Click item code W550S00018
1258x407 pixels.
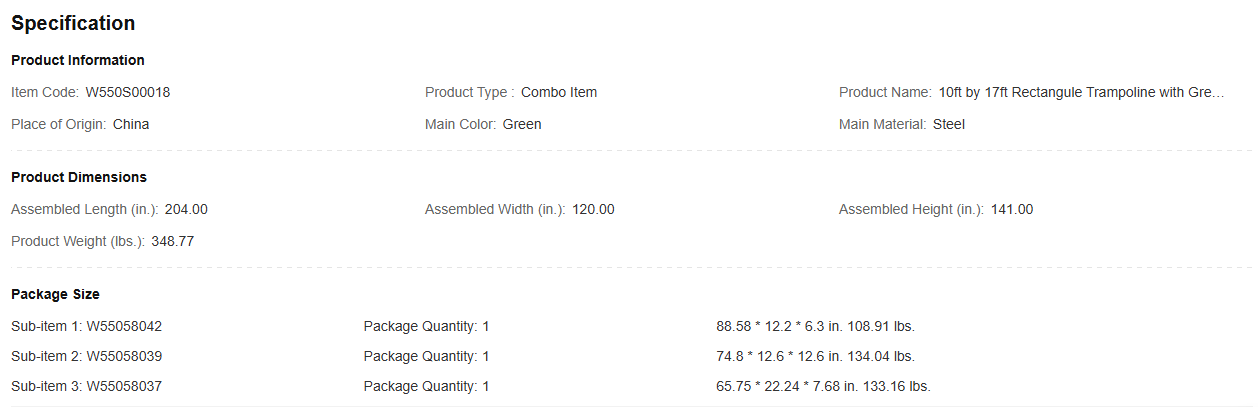tap(128, 92)
